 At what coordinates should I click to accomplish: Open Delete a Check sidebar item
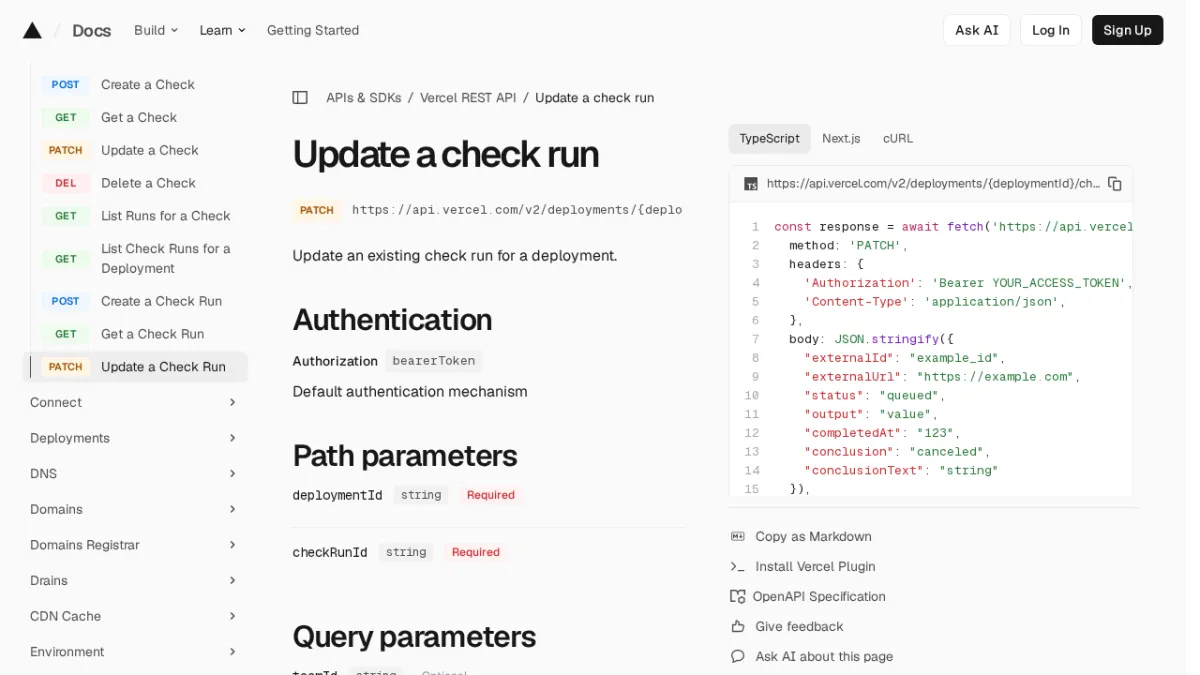pos(148,183)
